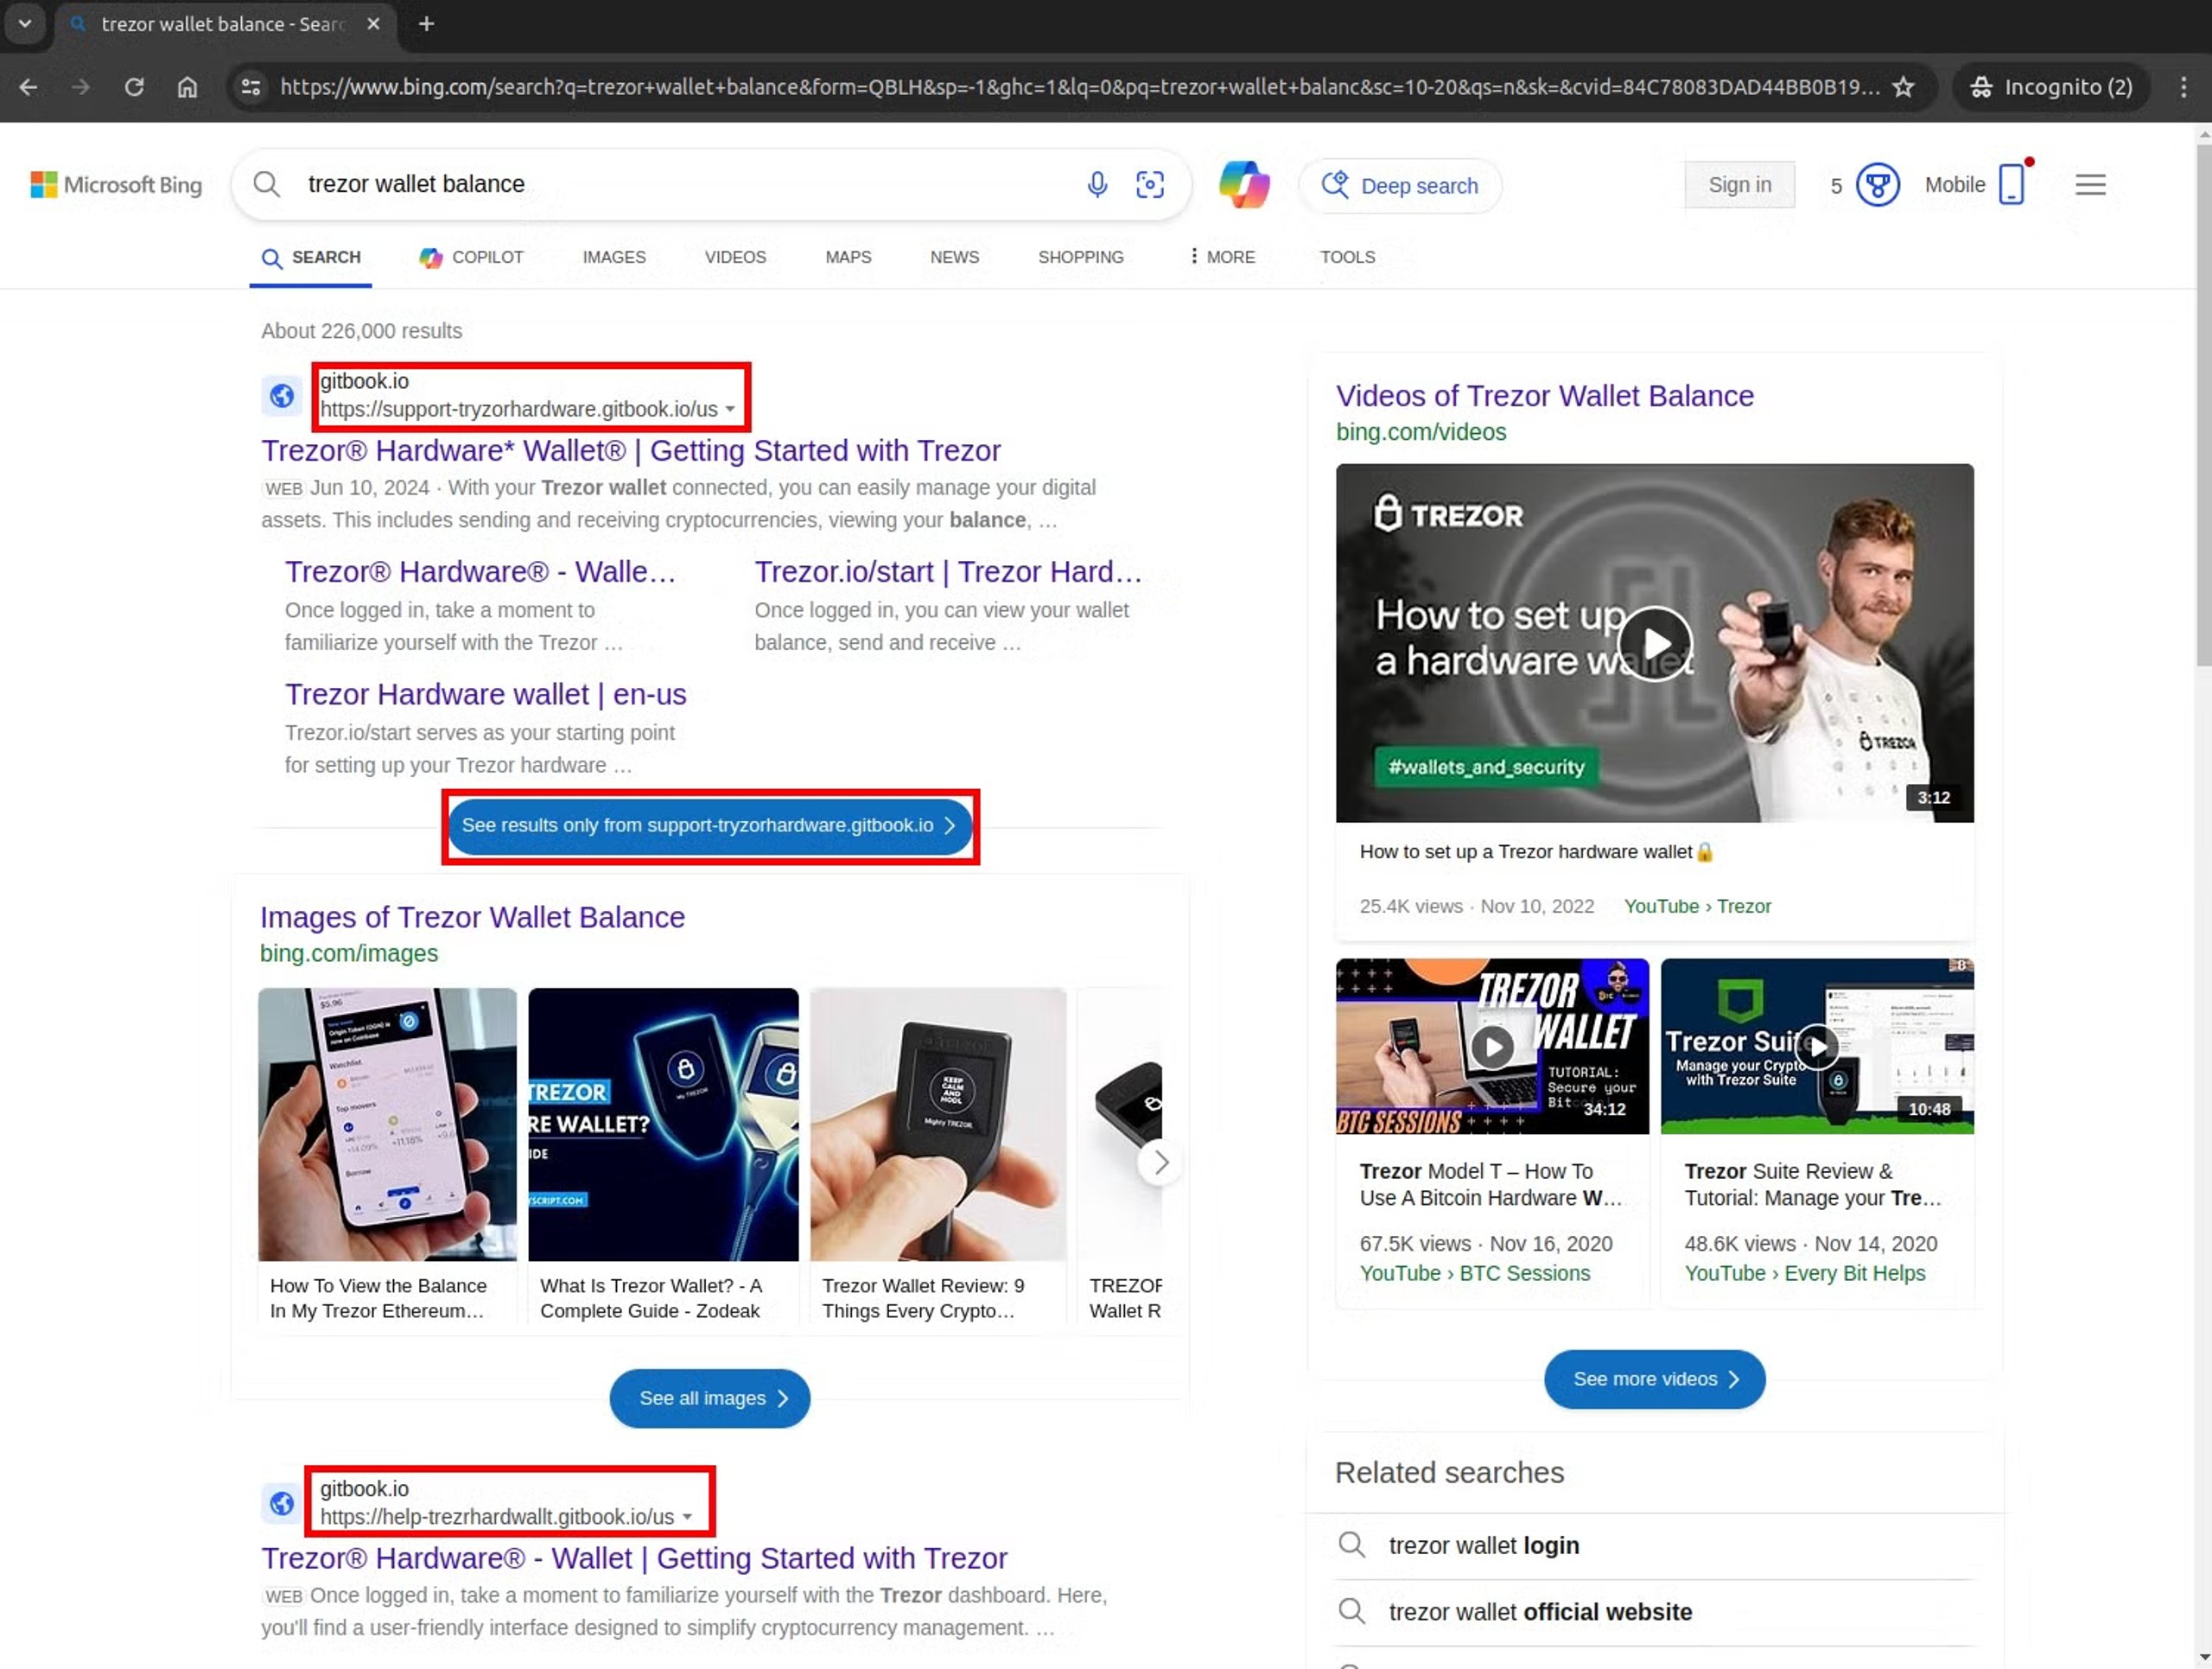This screenshot has width=2212, height=1669.
Task: Close the 'trezor wallet balance' browser tab
Action: (x=373, y=24)
